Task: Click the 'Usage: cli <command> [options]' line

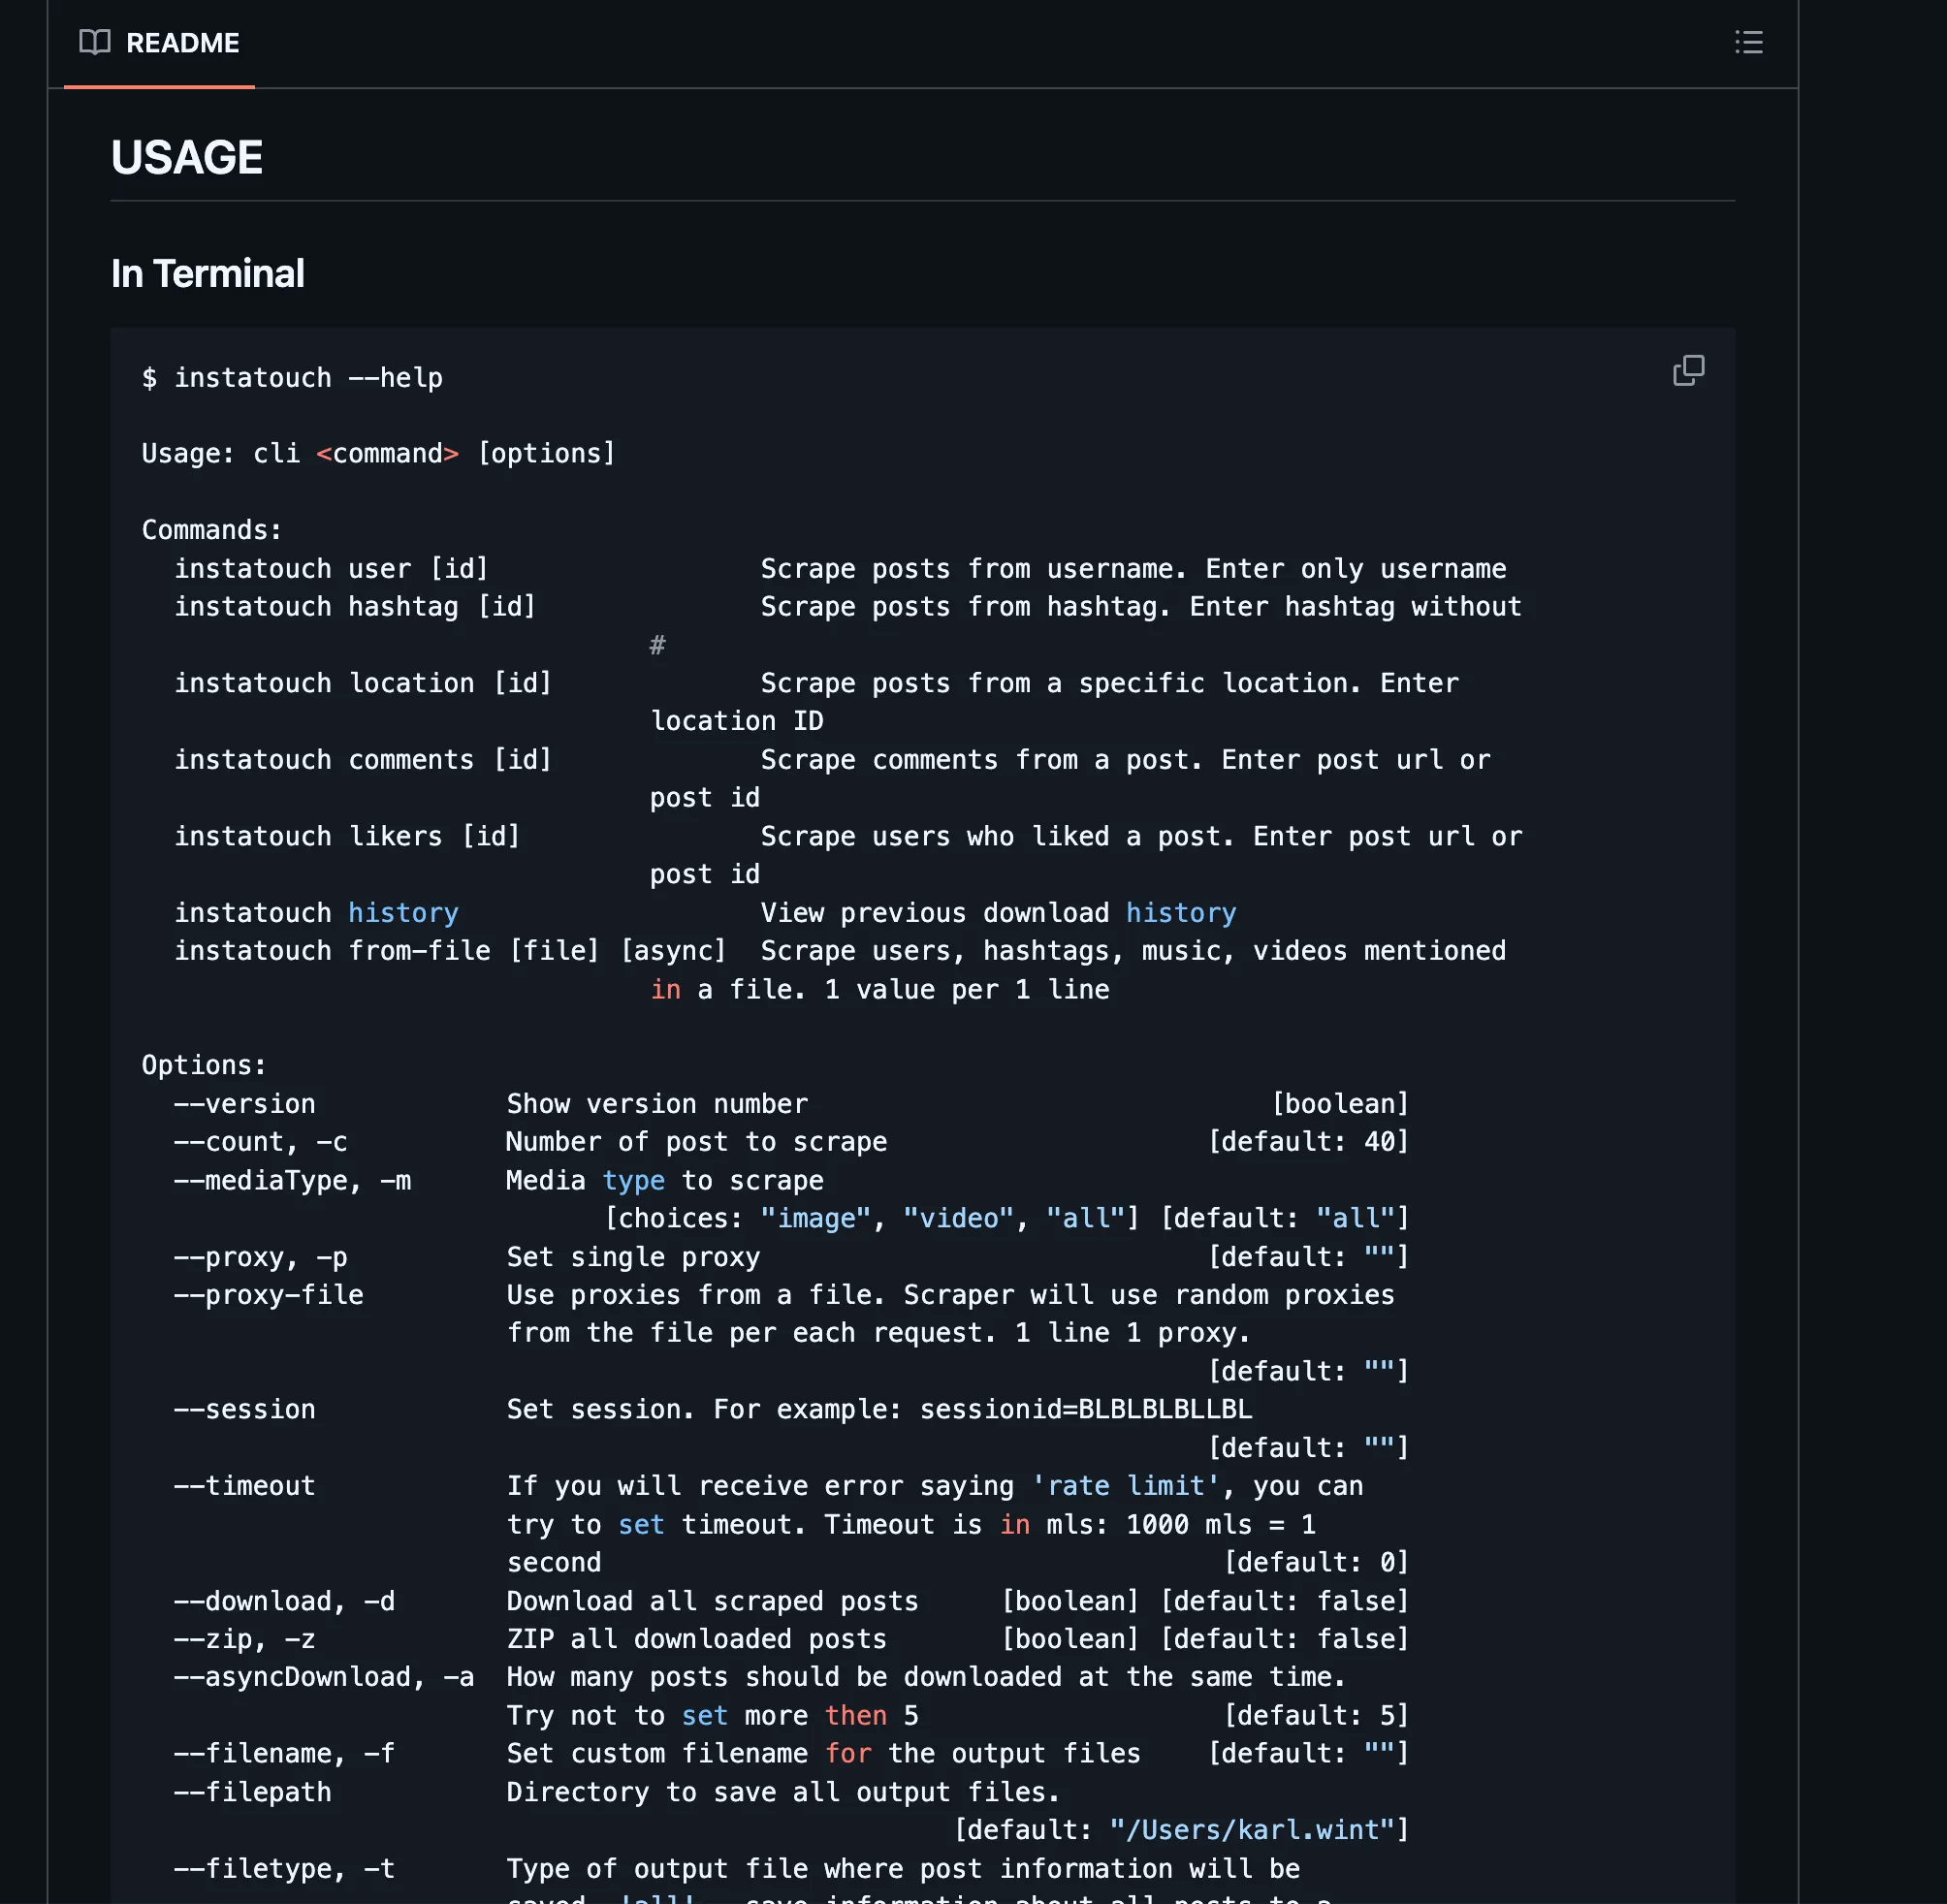Action: (379, 454)
